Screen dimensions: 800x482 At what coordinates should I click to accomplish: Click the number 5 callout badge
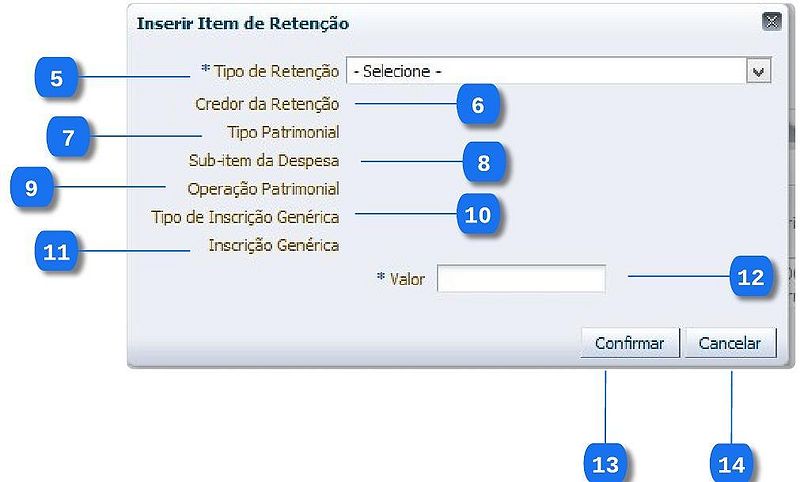pos(57,78)
